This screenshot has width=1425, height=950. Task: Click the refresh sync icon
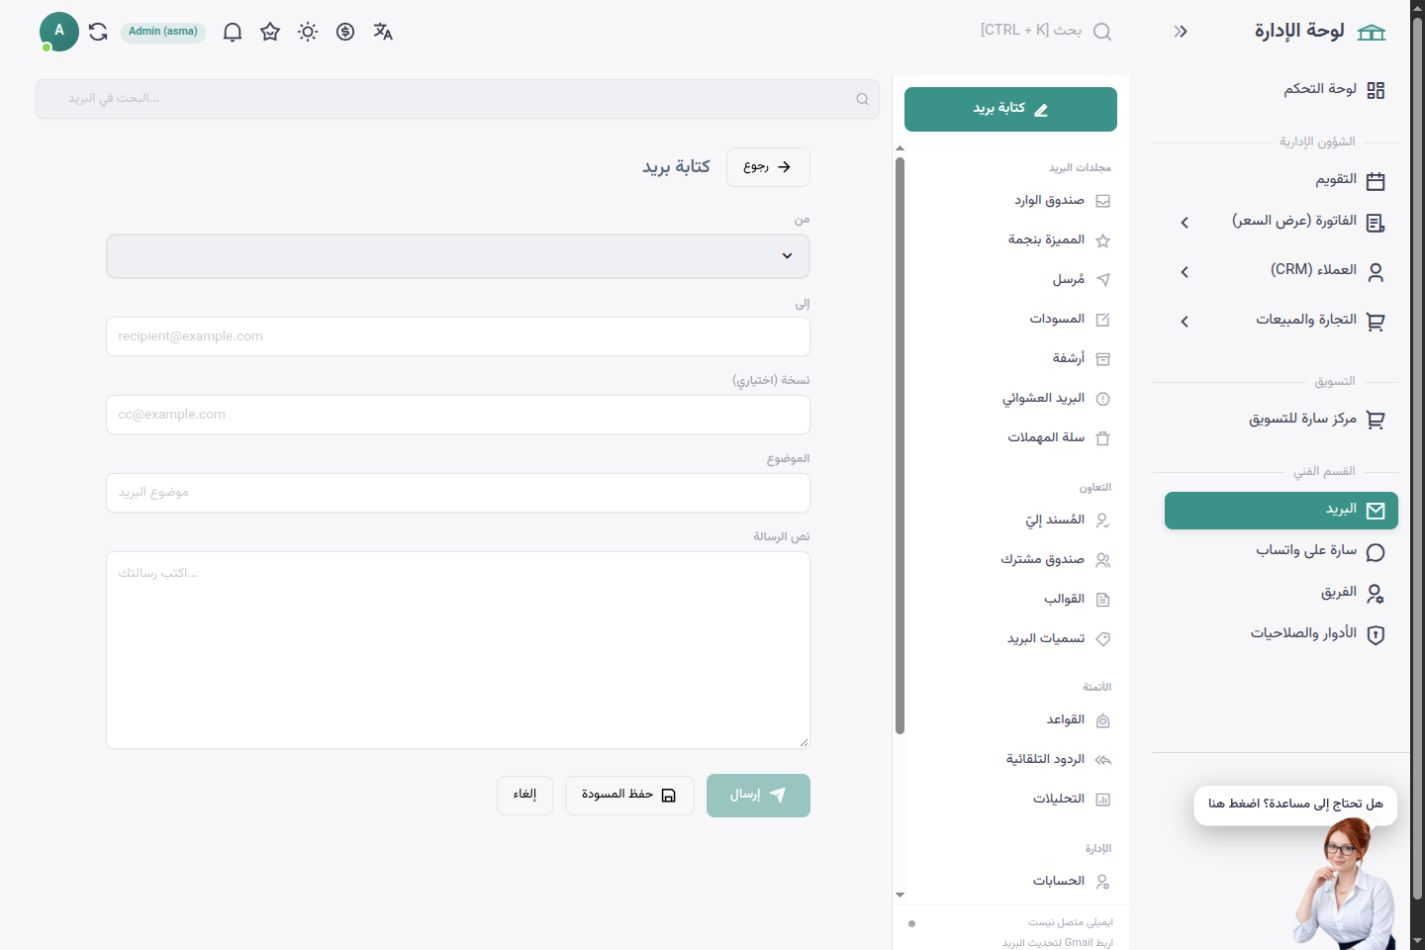[x=98, y=32]
